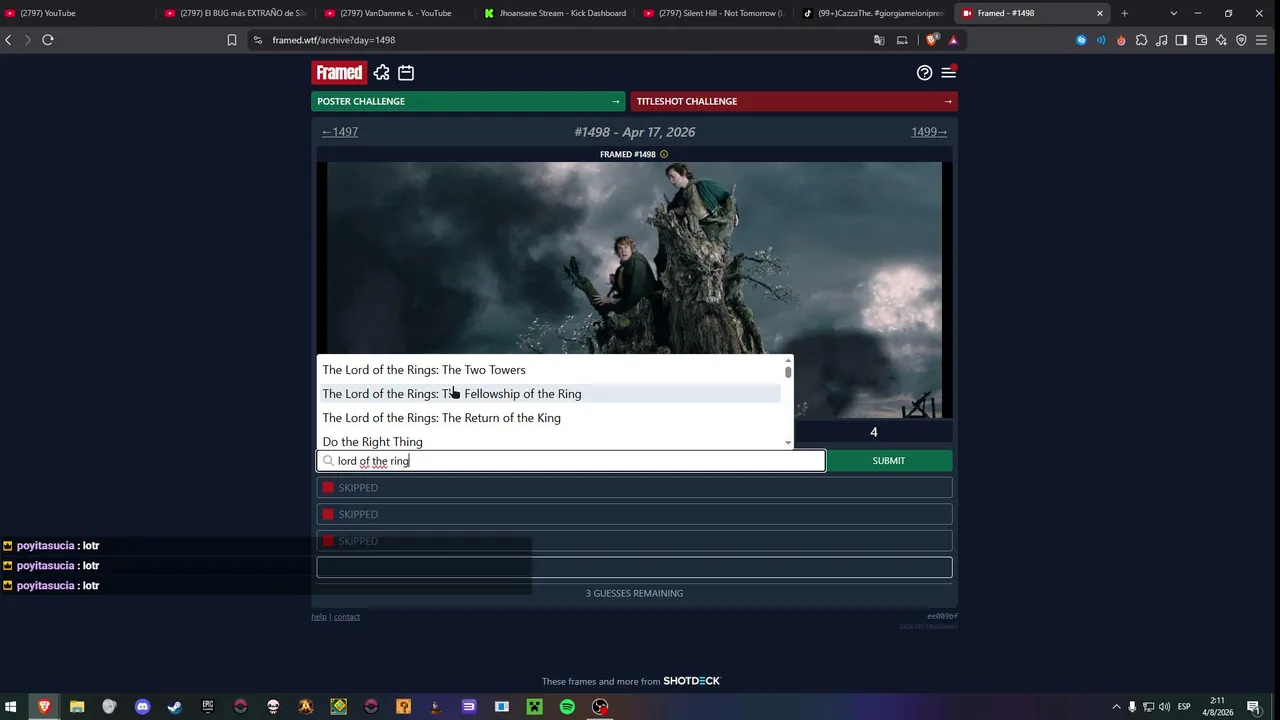Toggle the browser sidebar panel icon
This screenshot has height=720, width=1280.
click(1181, 40)
